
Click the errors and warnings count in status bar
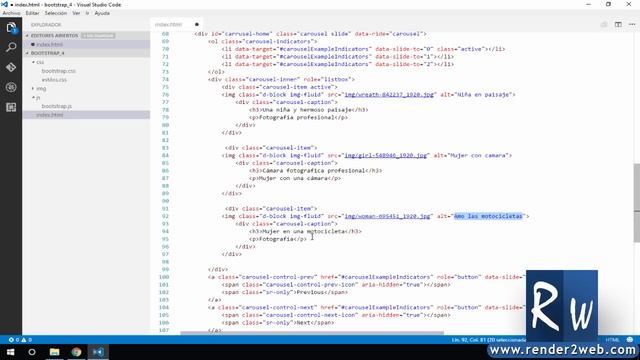point(20,340)
